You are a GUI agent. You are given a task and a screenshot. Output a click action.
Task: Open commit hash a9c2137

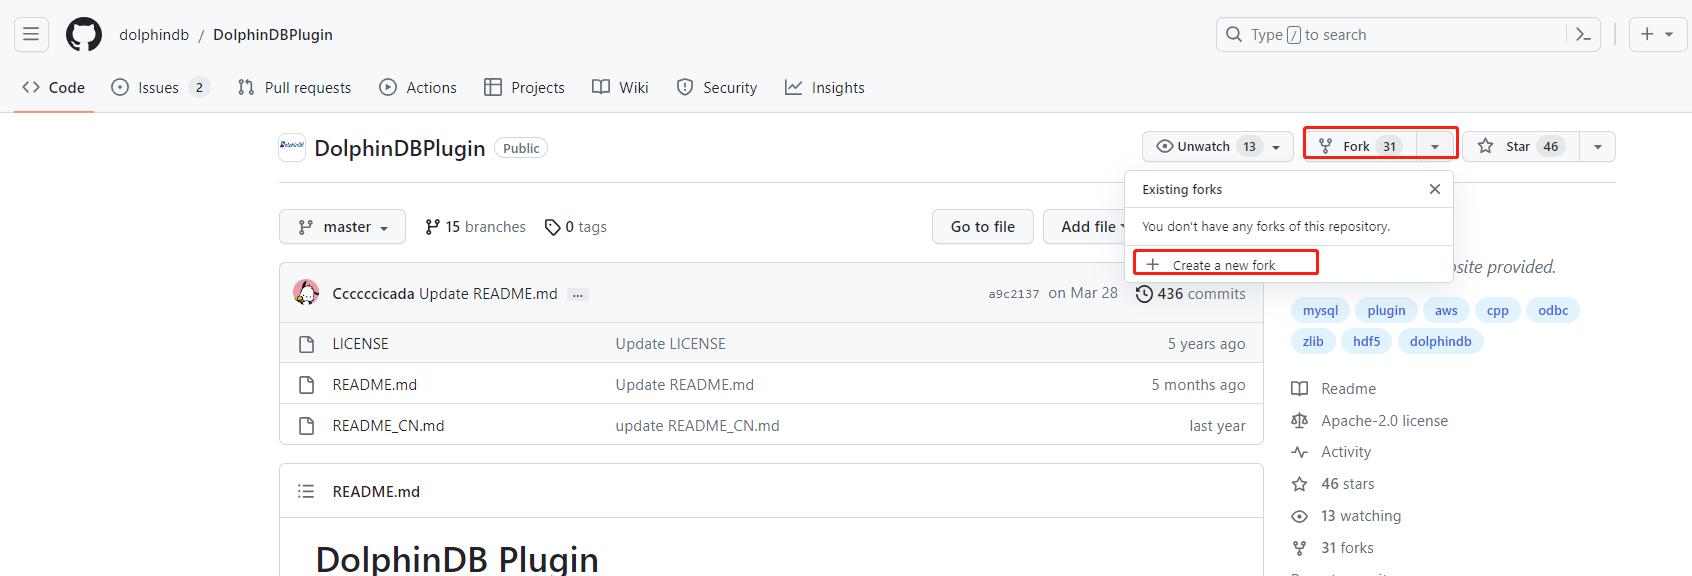click(1014, 294)
